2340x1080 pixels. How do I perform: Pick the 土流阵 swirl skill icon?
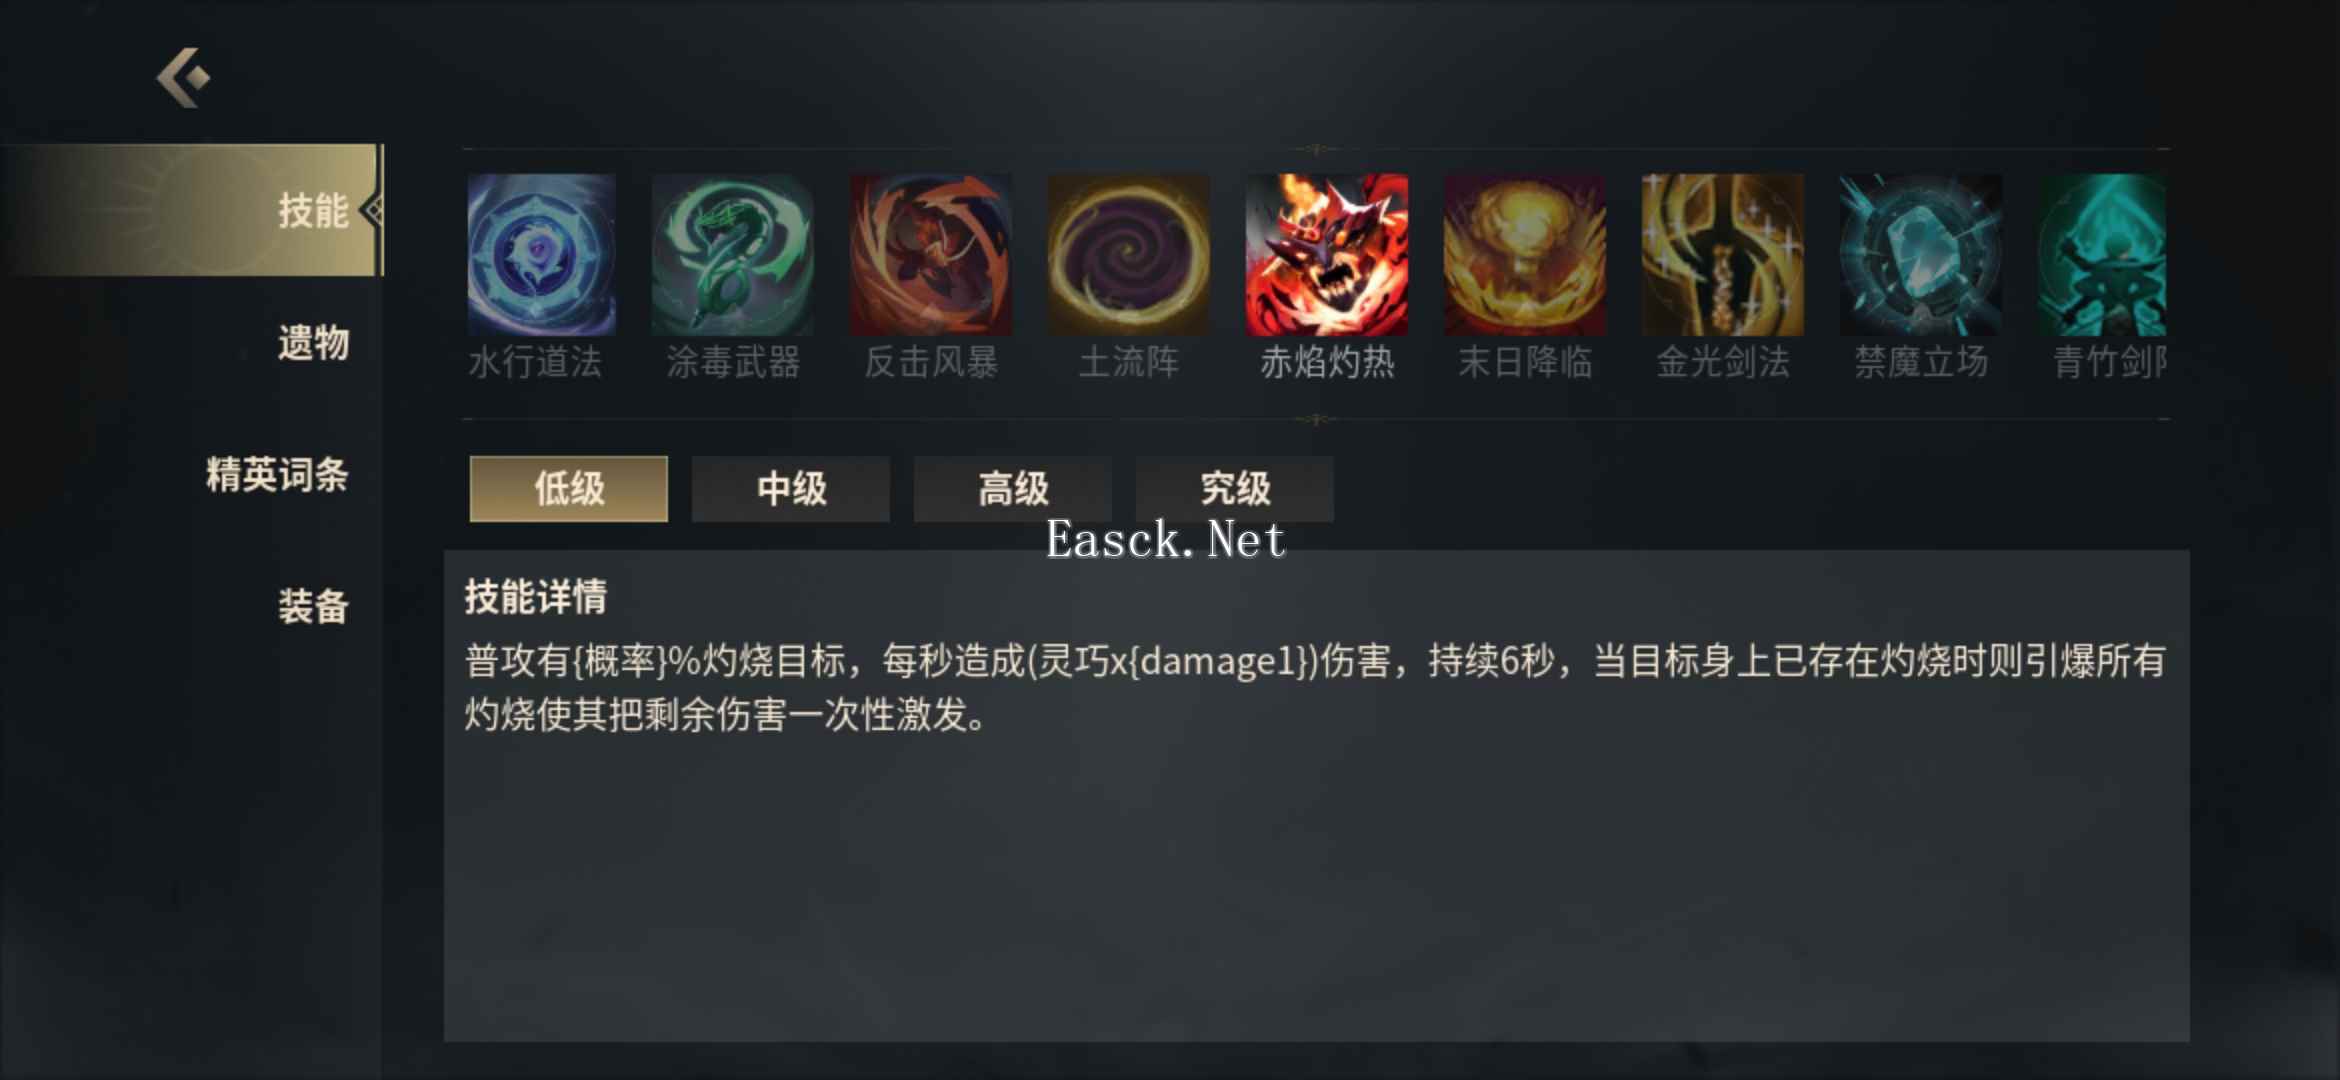[x=1128, y=254]
